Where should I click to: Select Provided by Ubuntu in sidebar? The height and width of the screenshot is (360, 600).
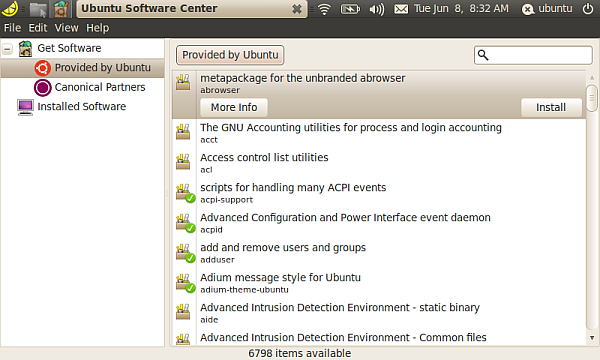tap(82, 68)
